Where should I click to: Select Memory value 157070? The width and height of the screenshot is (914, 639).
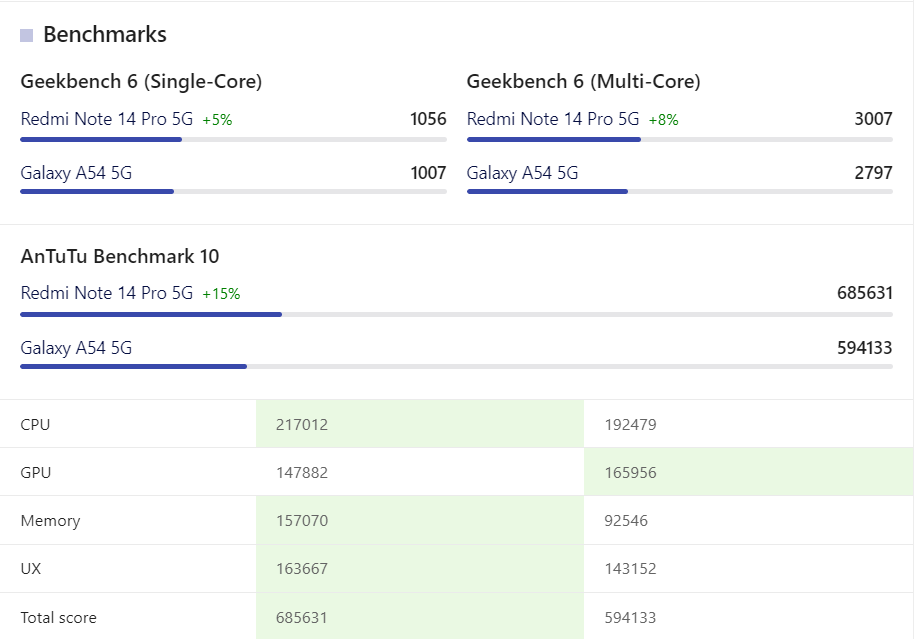(x=302, y=521)
